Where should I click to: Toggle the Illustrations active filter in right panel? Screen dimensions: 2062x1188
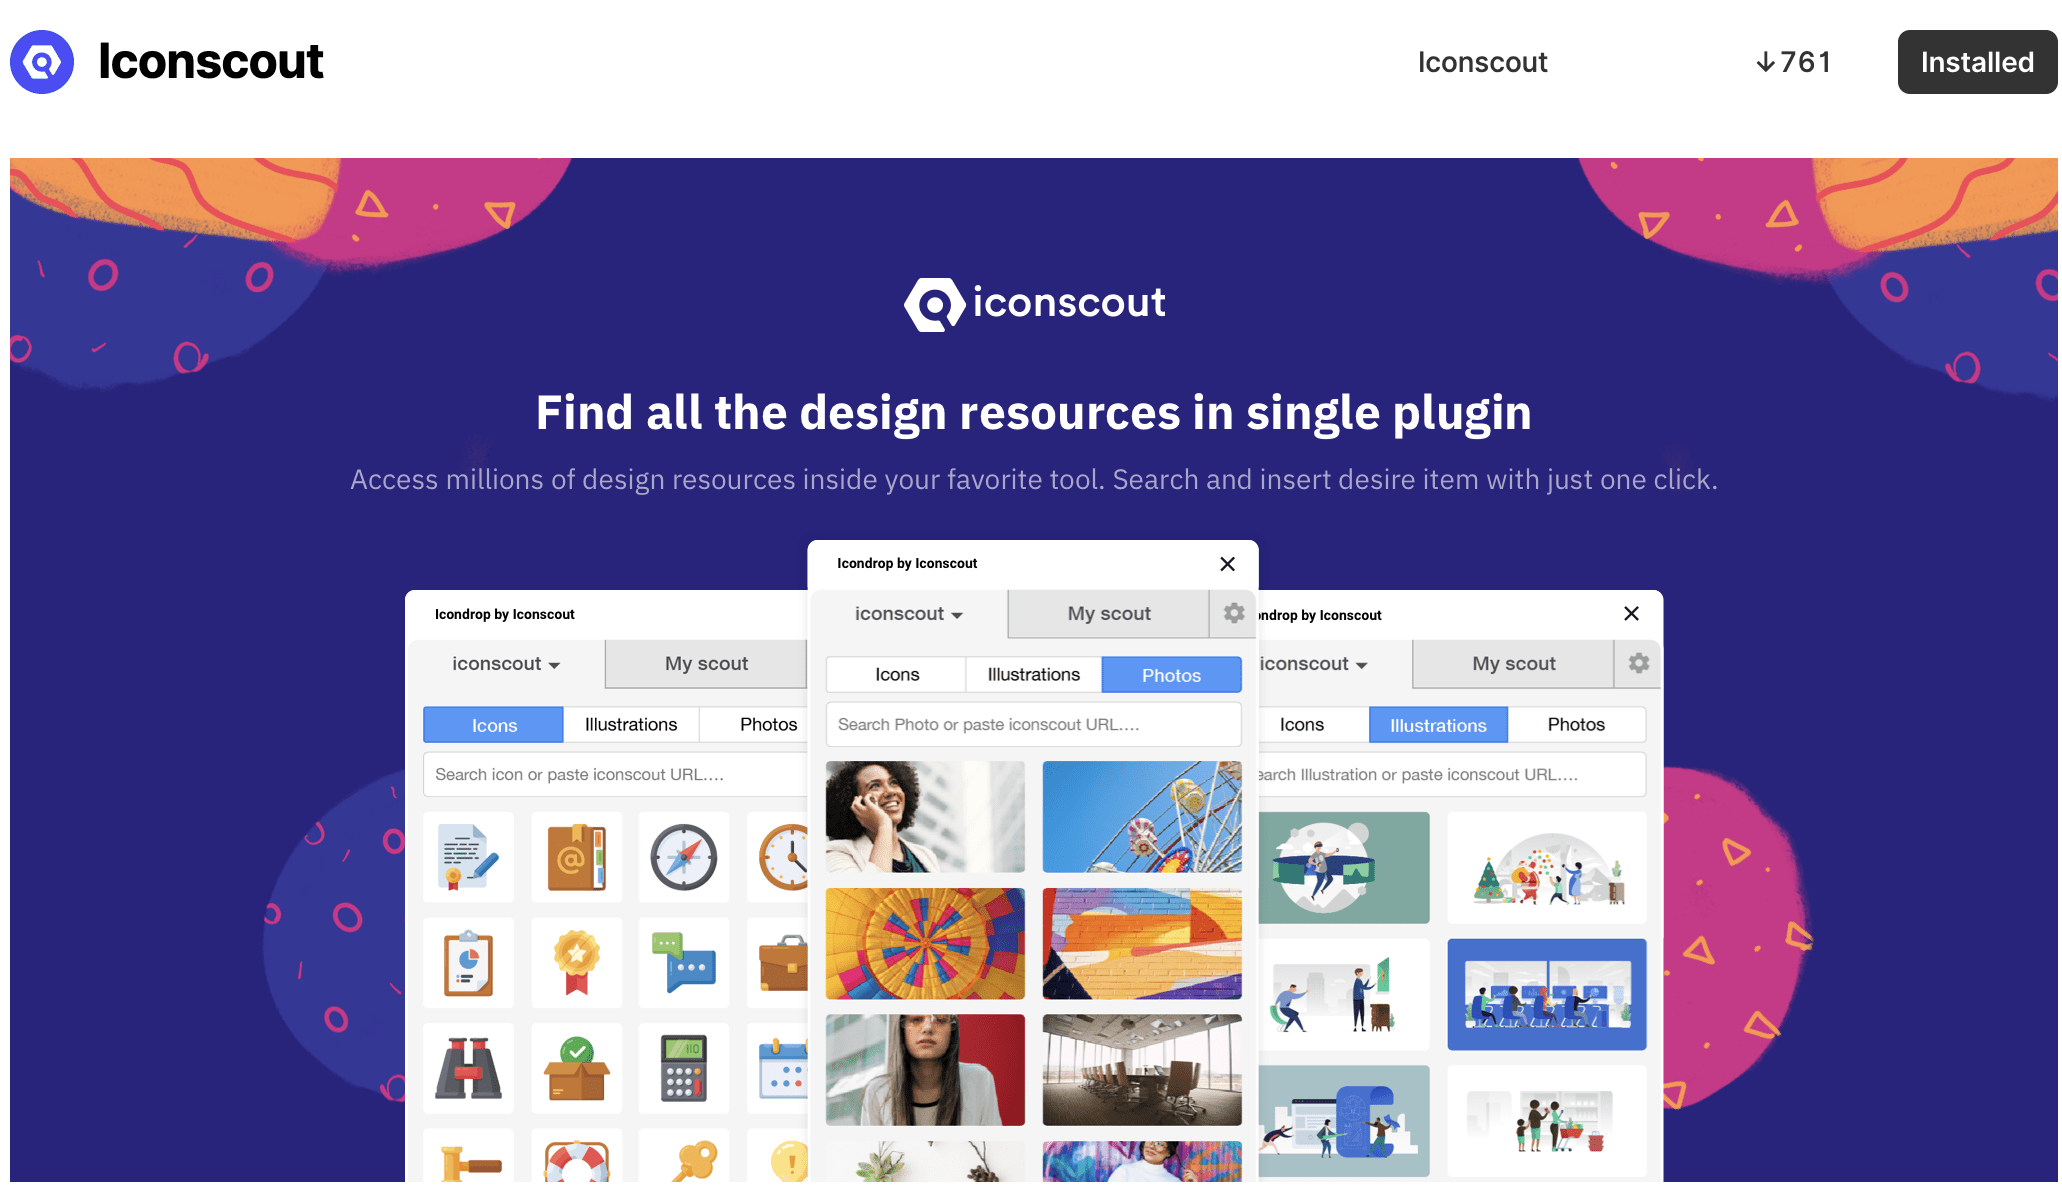tap(1437, 724)
